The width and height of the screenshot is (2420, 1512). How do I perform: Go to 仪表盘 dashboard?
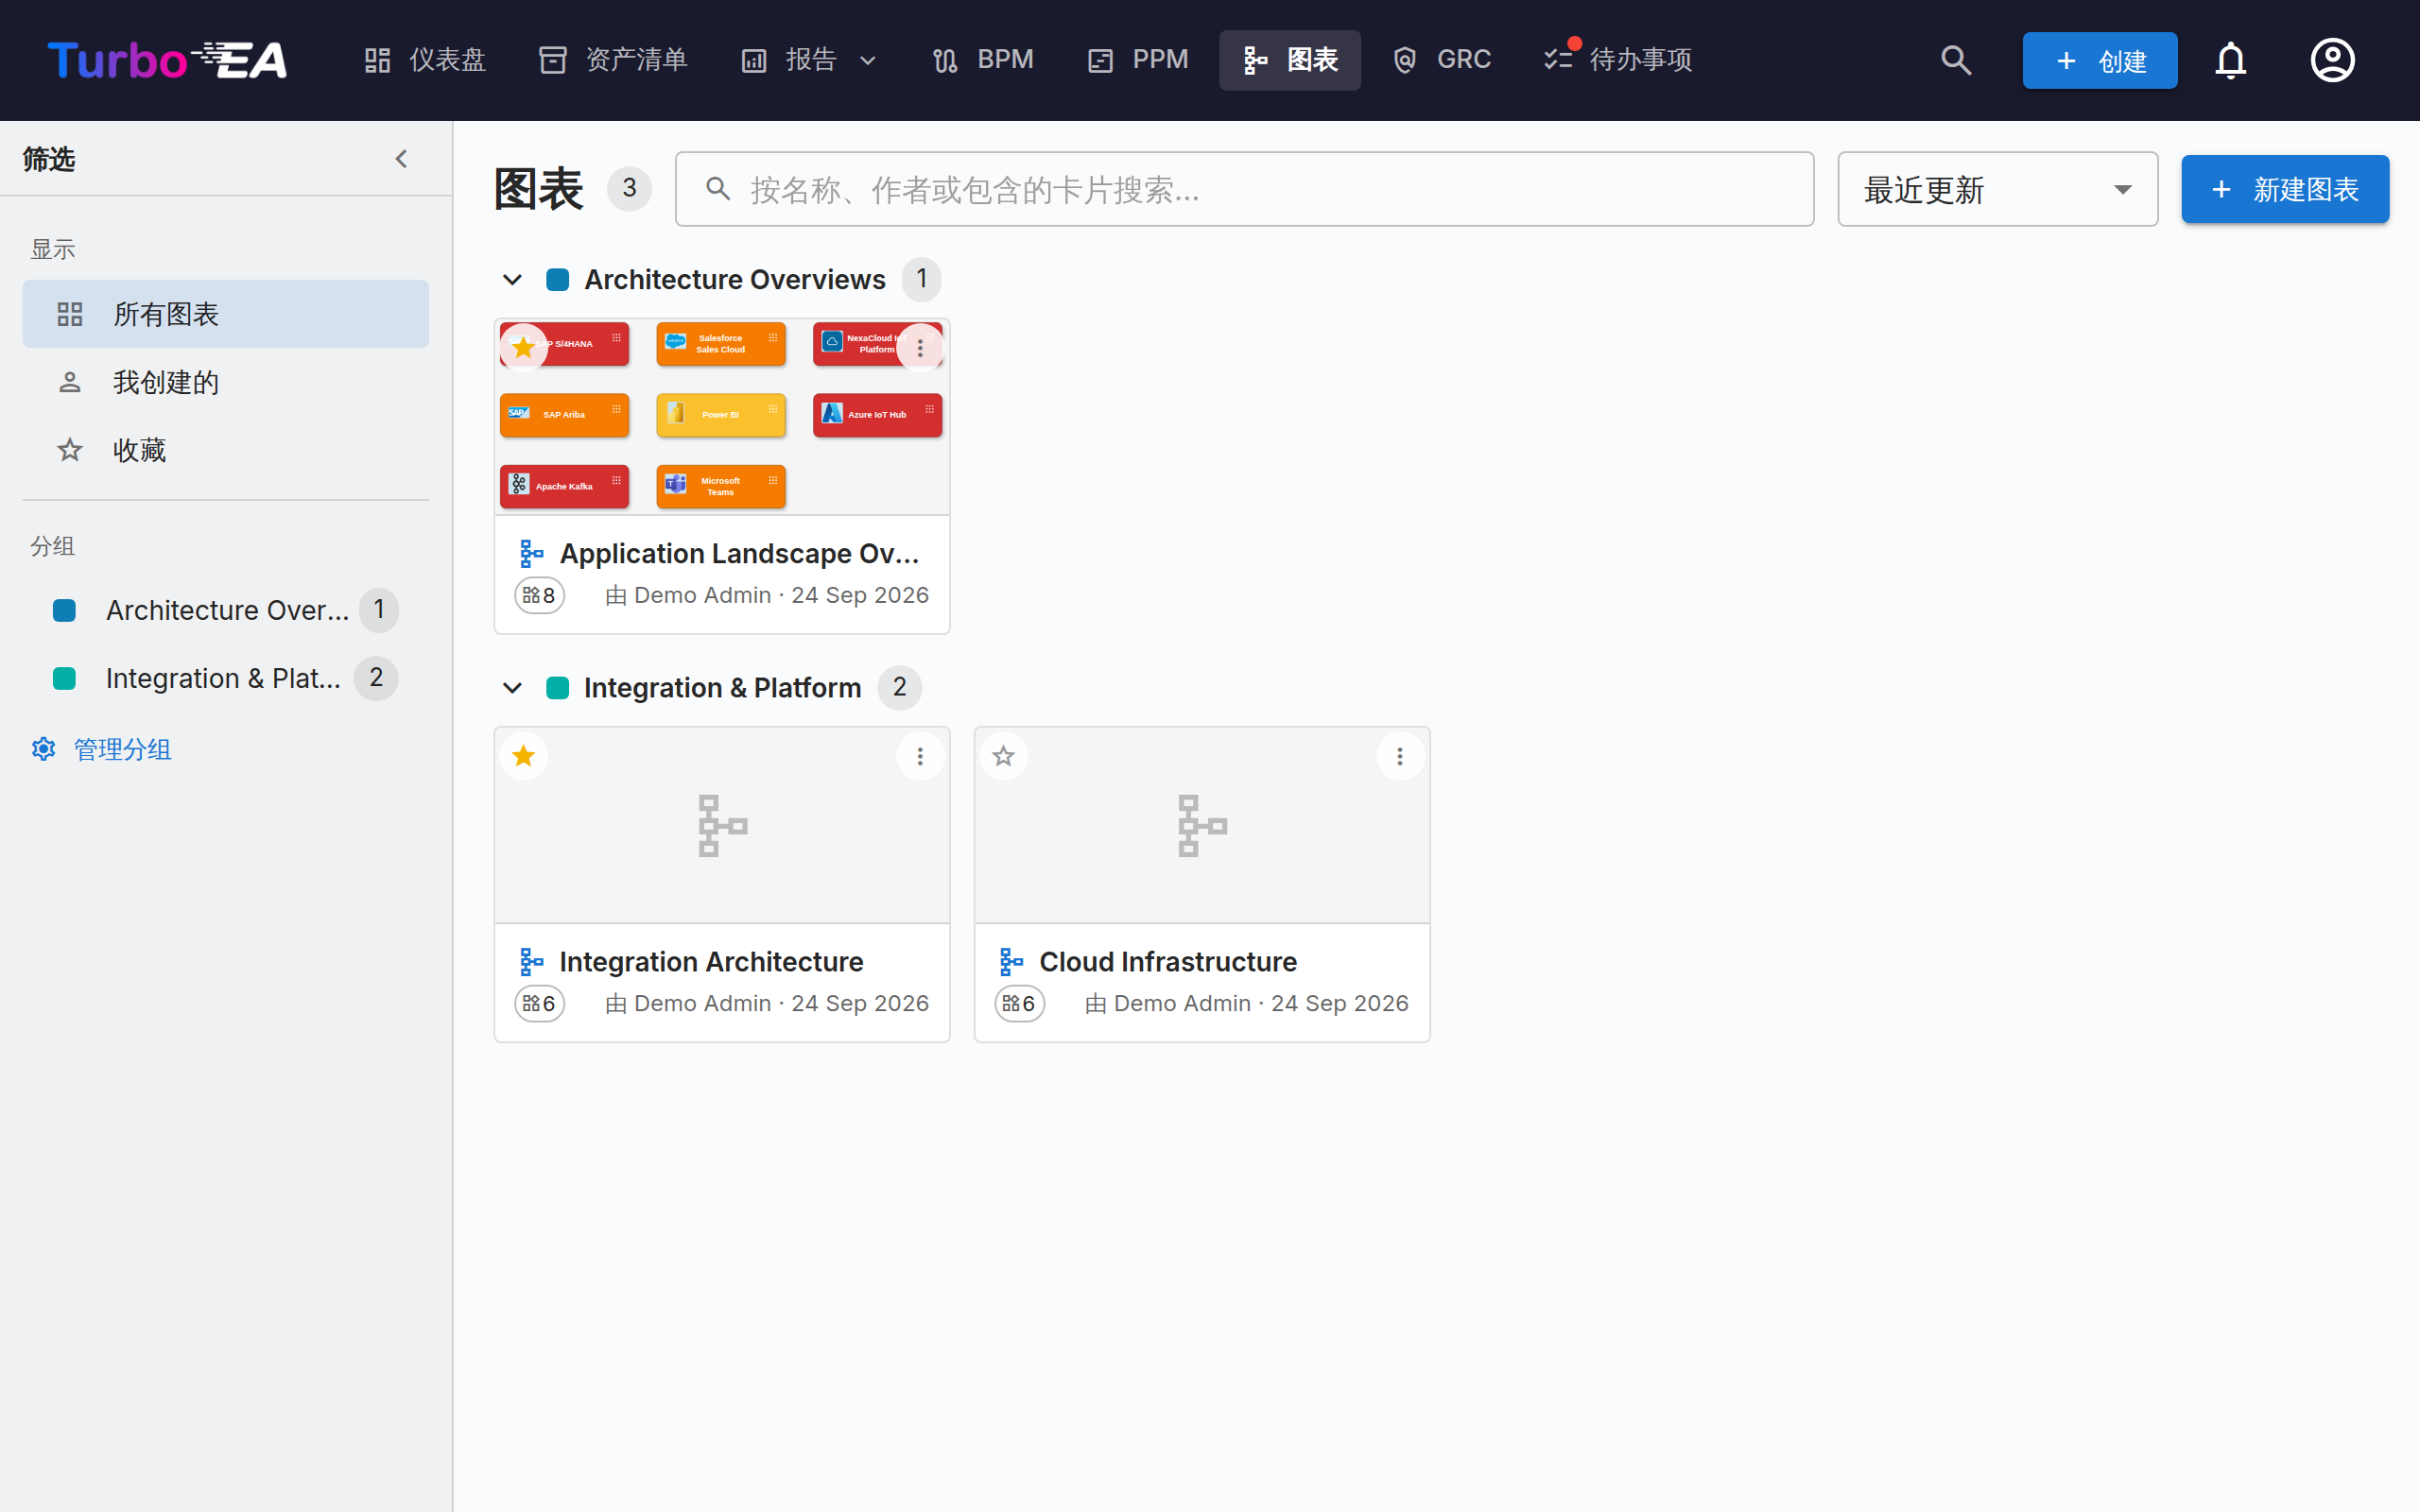(x=425, y=60)
